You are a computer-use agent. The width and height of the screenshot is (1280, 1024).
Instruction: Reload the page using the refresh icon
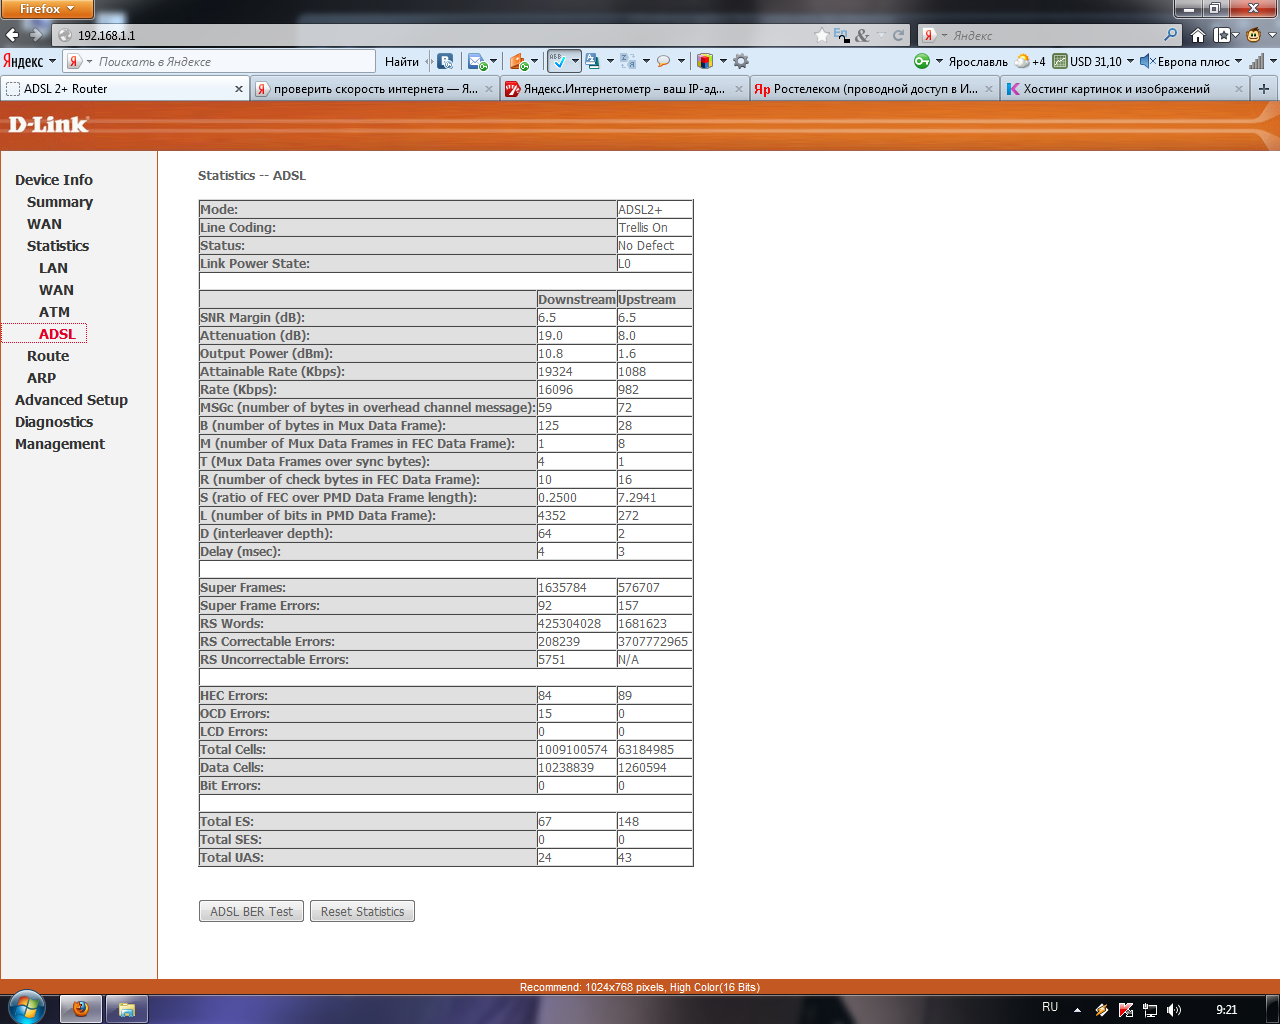898,35
